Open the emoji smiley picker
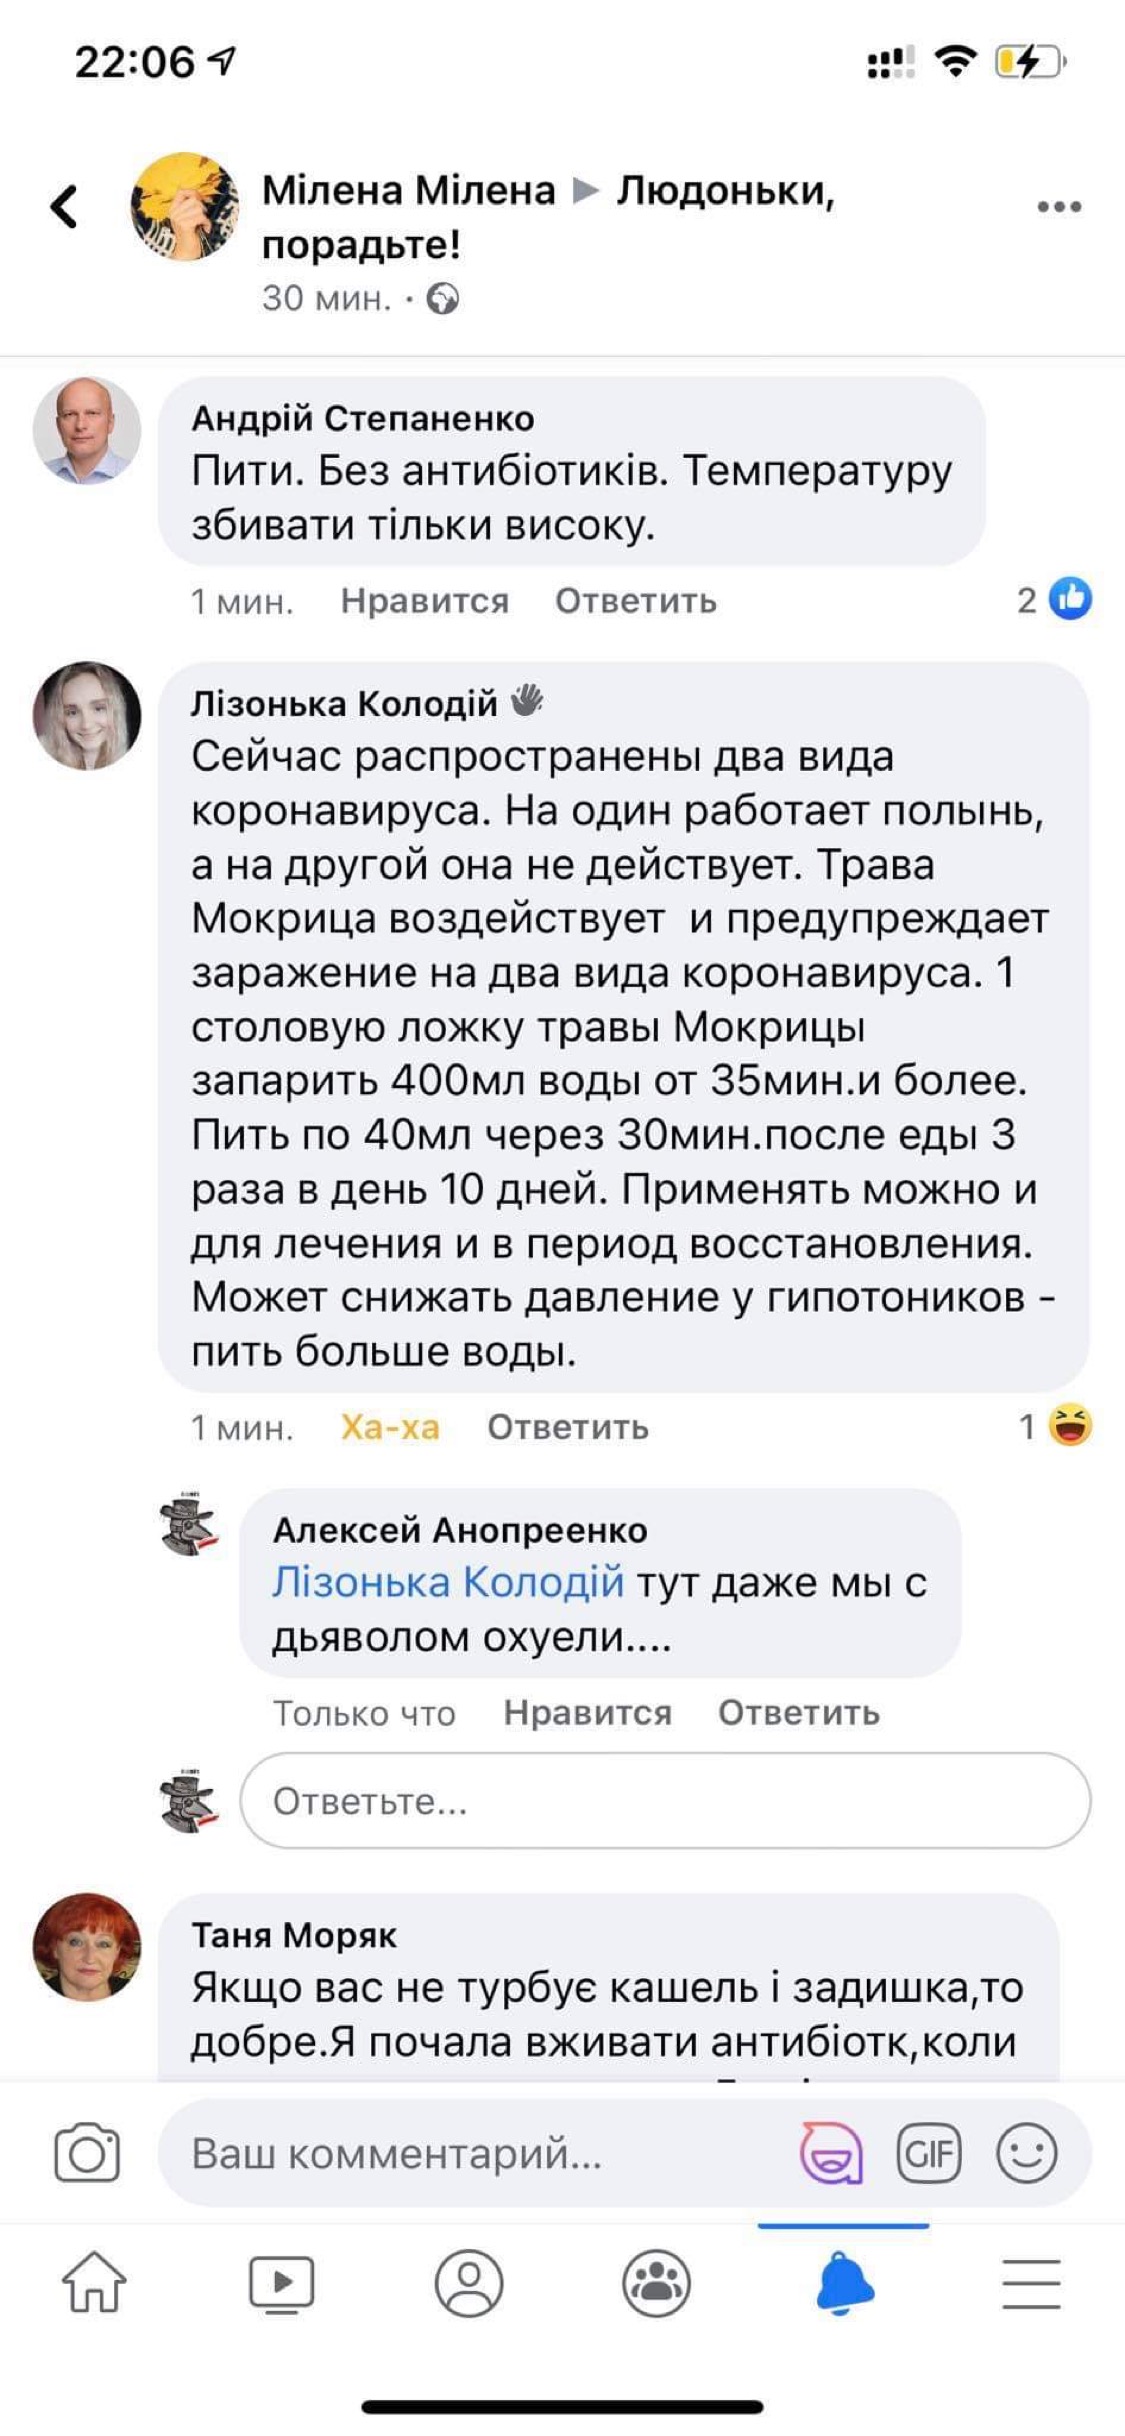This screenshot has height=2436, width=1125. click(1026, 2153)
